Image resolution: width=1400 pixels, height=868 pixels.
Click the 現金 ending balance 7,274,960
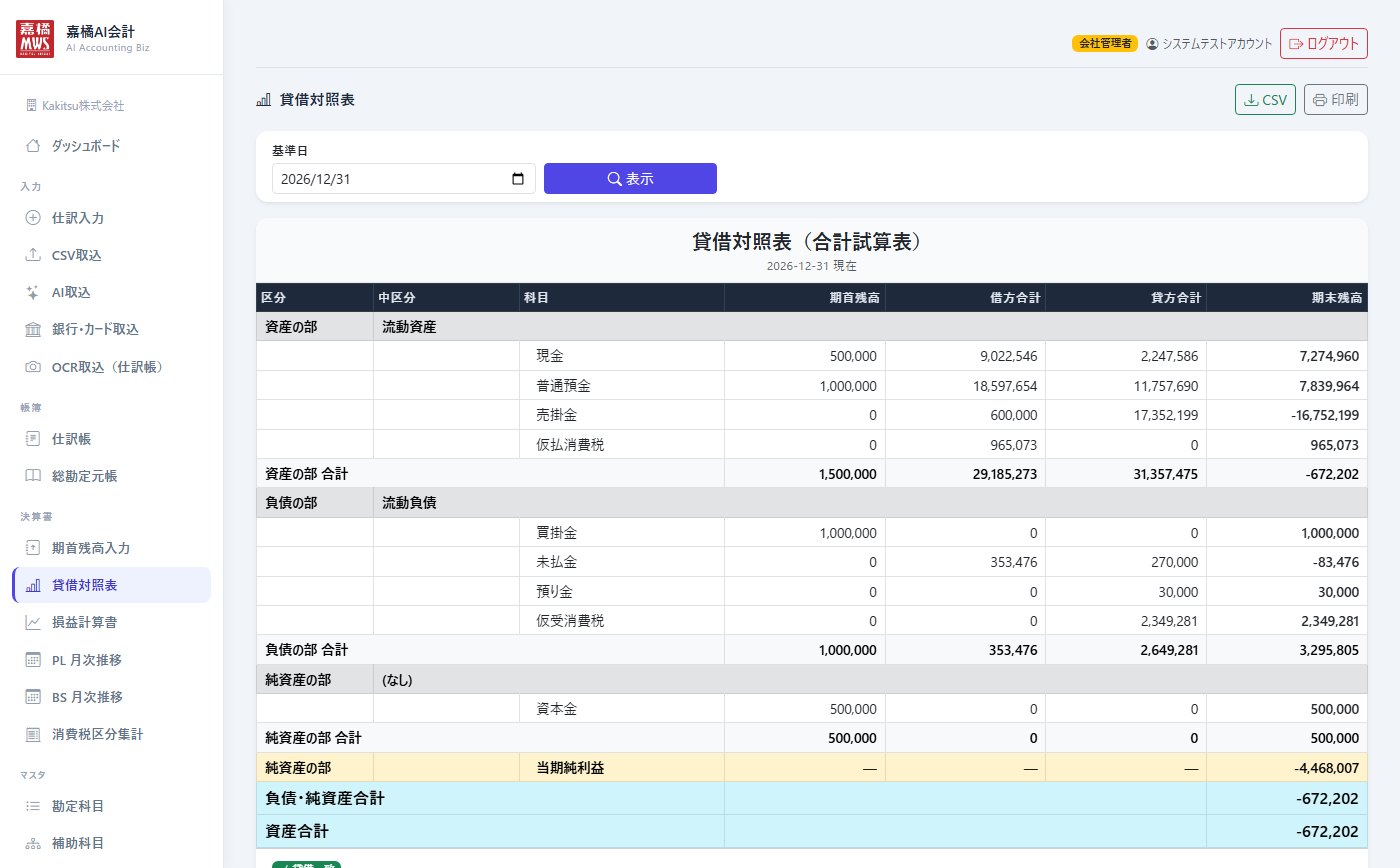pos(1329,356)
